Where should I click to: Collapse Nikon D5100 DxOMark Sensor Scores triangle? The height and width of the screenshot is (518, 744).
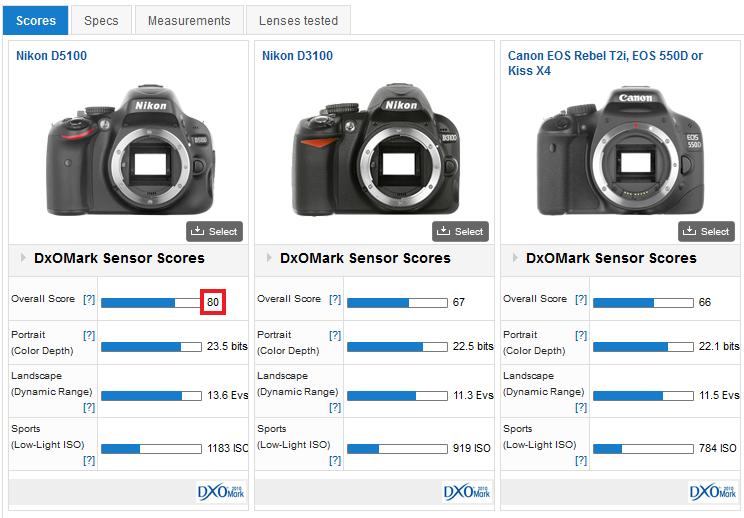(x=22, y=258)
